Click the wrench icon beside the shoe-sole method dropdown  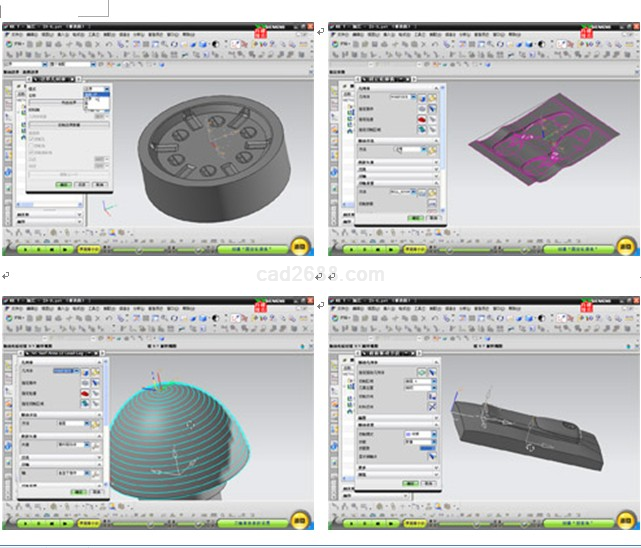433,150
